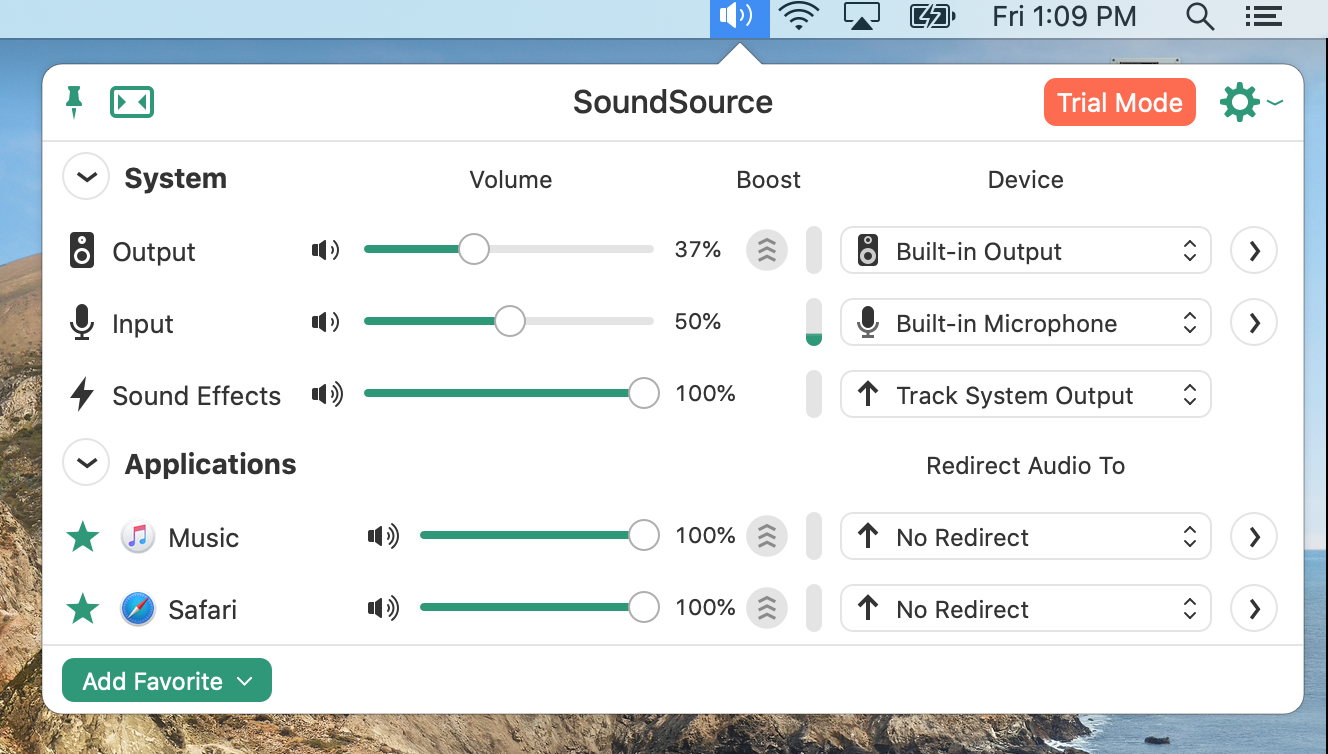Click the Music app icon
This screenshot has height=754, width=1328.
coord(138,537)
